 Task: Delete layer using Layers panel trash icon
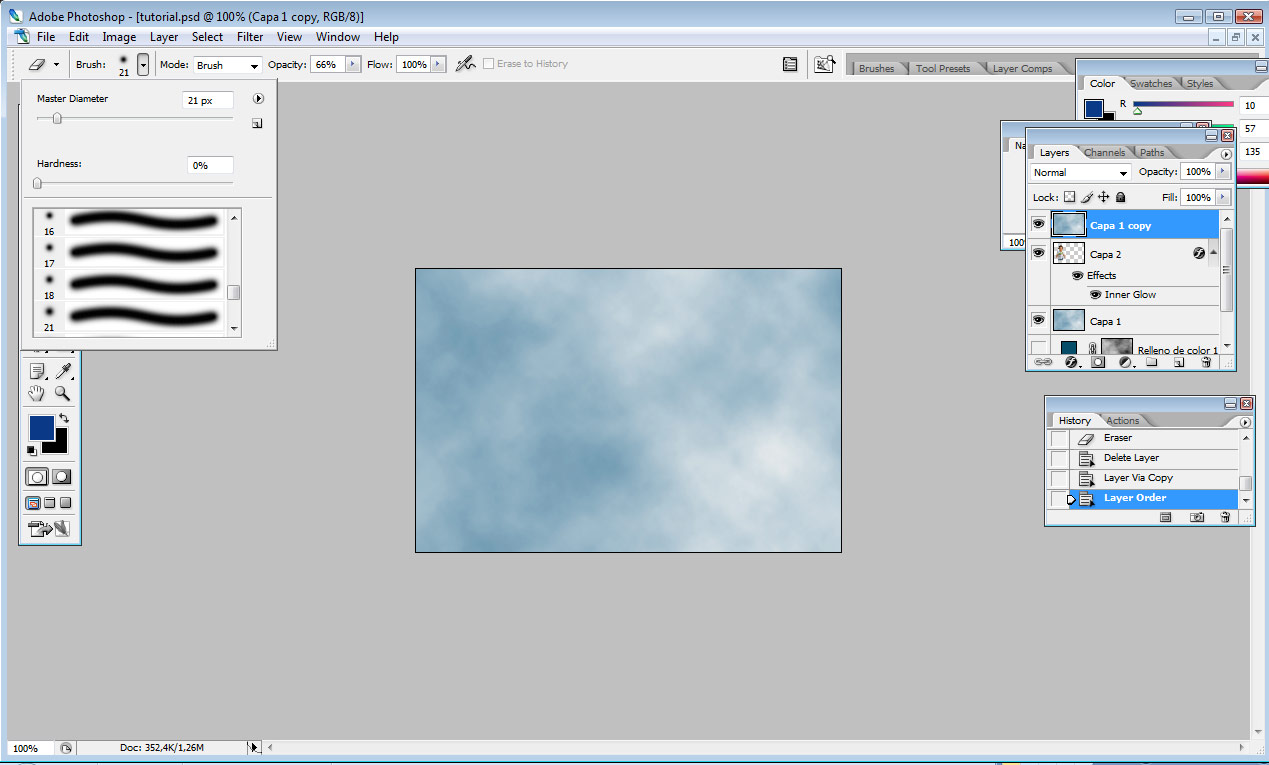click(x=1206, y=362)
